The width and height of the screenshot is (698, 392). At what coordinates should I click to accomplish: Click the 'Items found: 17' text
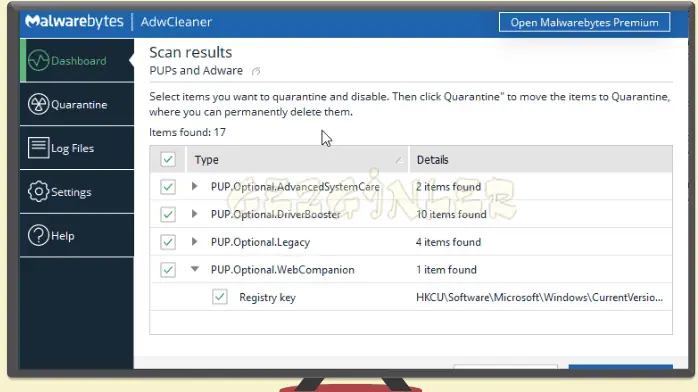187,132
